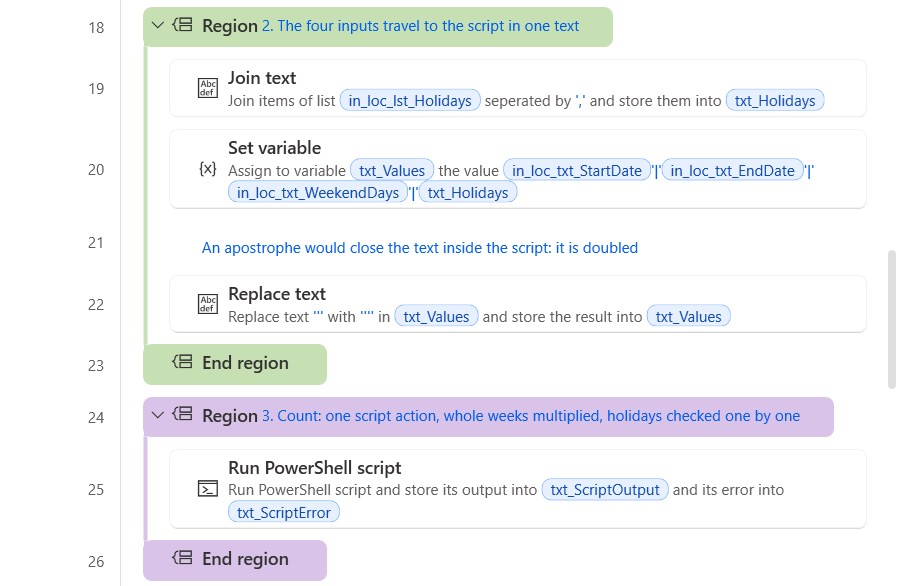Click line number 22
This screenshot has width=897, height=586.
(96, 304)
